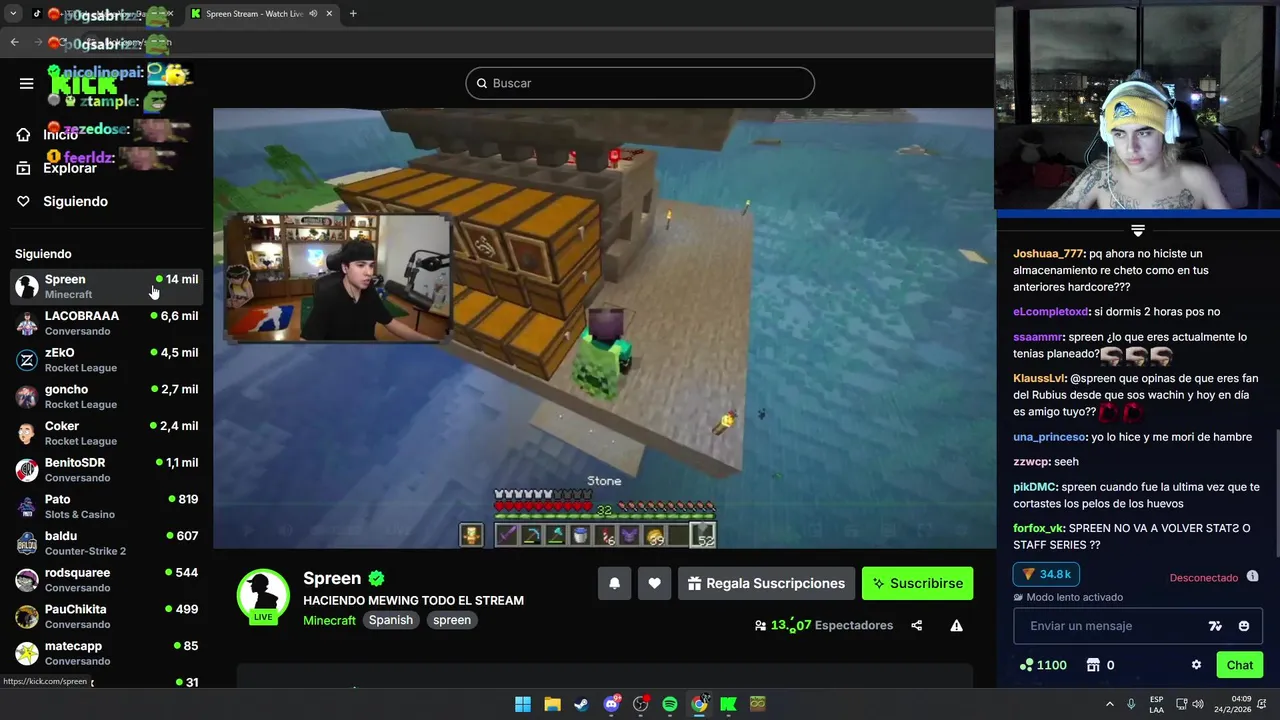Click Regala Suscripciones button
The image size is (1280, 720).
pos(767,583)
